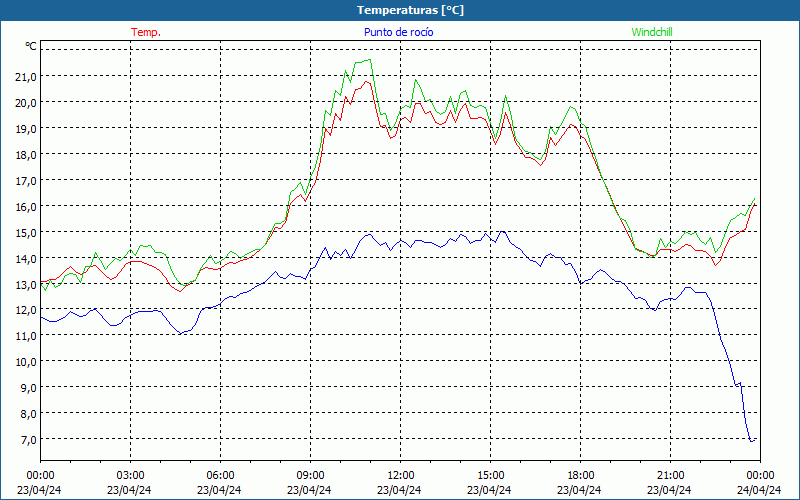This screenshot has height=500, width=800.
Task: Click the 21,0 value on the y-axis
Action: click(26, 76)
